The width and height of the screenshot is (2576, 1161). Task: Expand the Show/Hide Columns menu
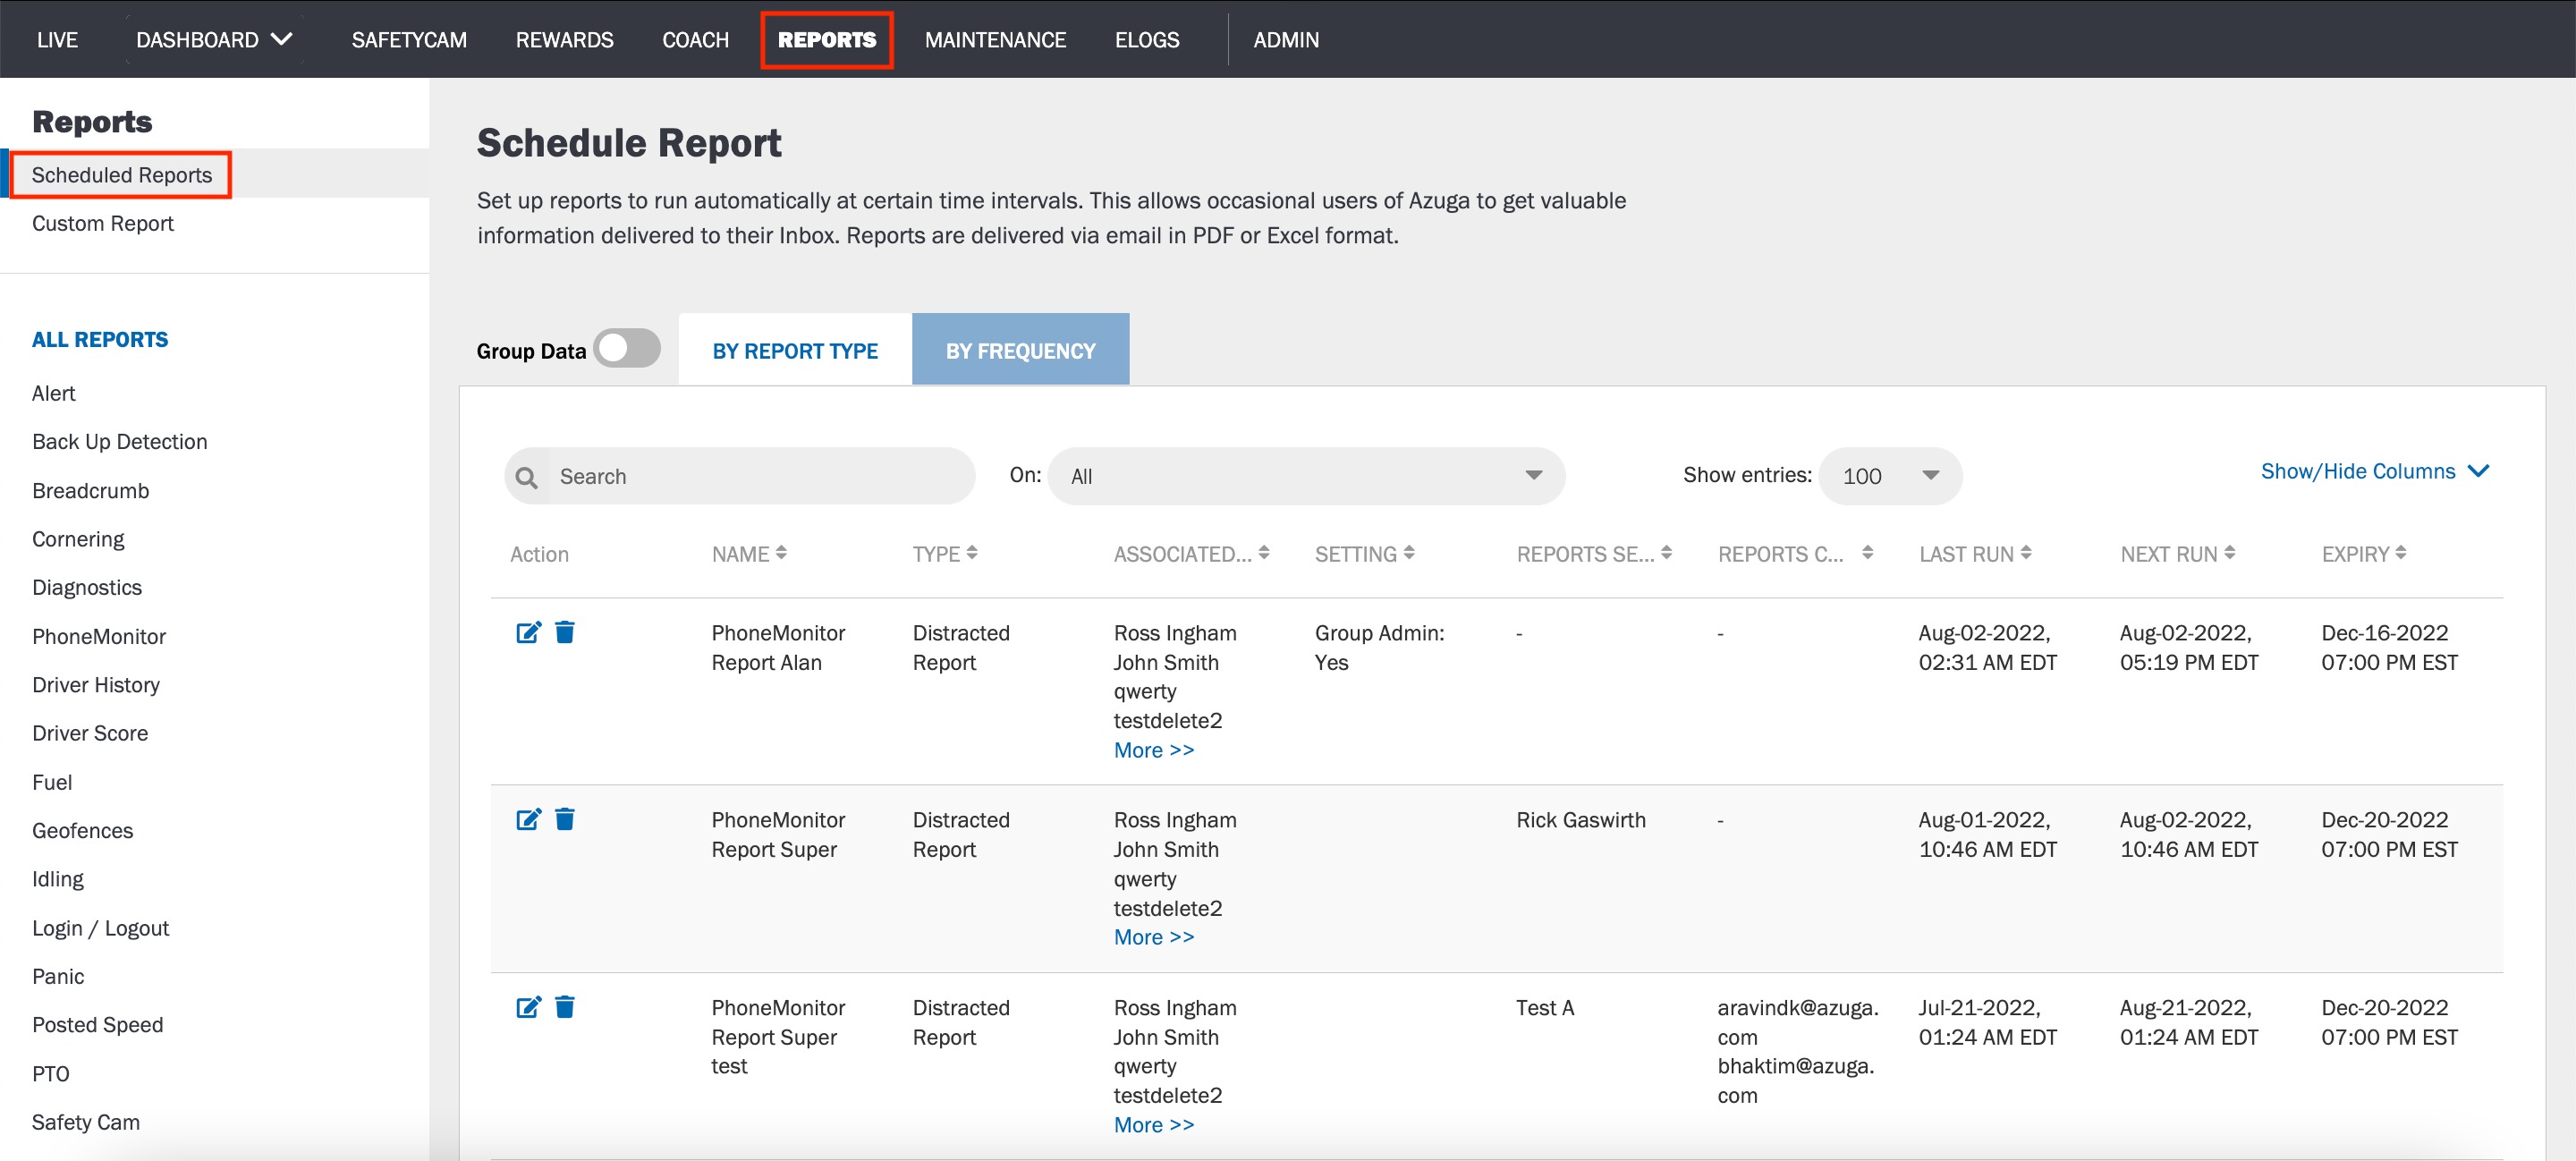pyautogui.click(x=2375, y=471)
